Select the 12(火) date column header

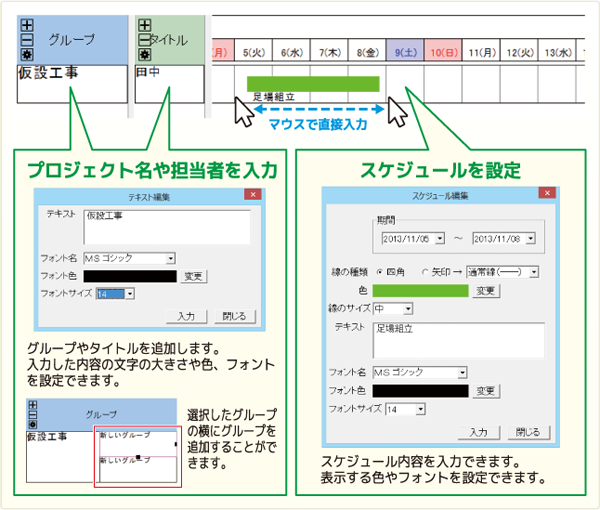coord(519,52)
